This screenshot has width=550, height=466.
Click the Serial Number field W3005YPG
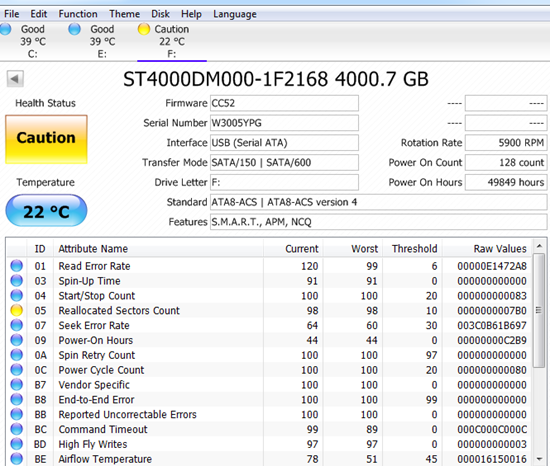(x=284, y=123)
